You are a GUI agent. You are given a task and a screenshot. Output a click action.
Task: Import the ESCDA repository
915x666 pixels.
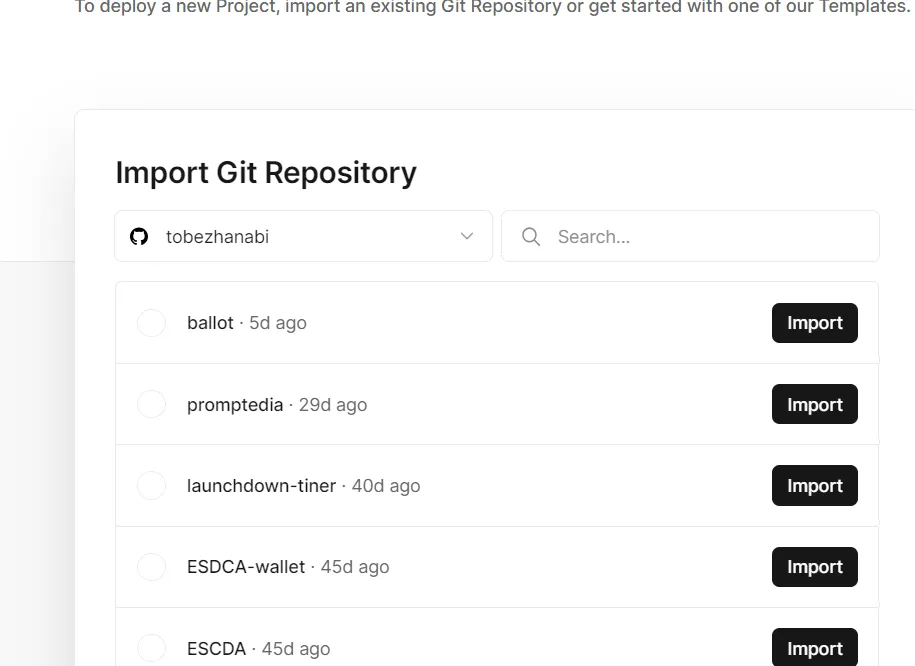tap(814, 648)
